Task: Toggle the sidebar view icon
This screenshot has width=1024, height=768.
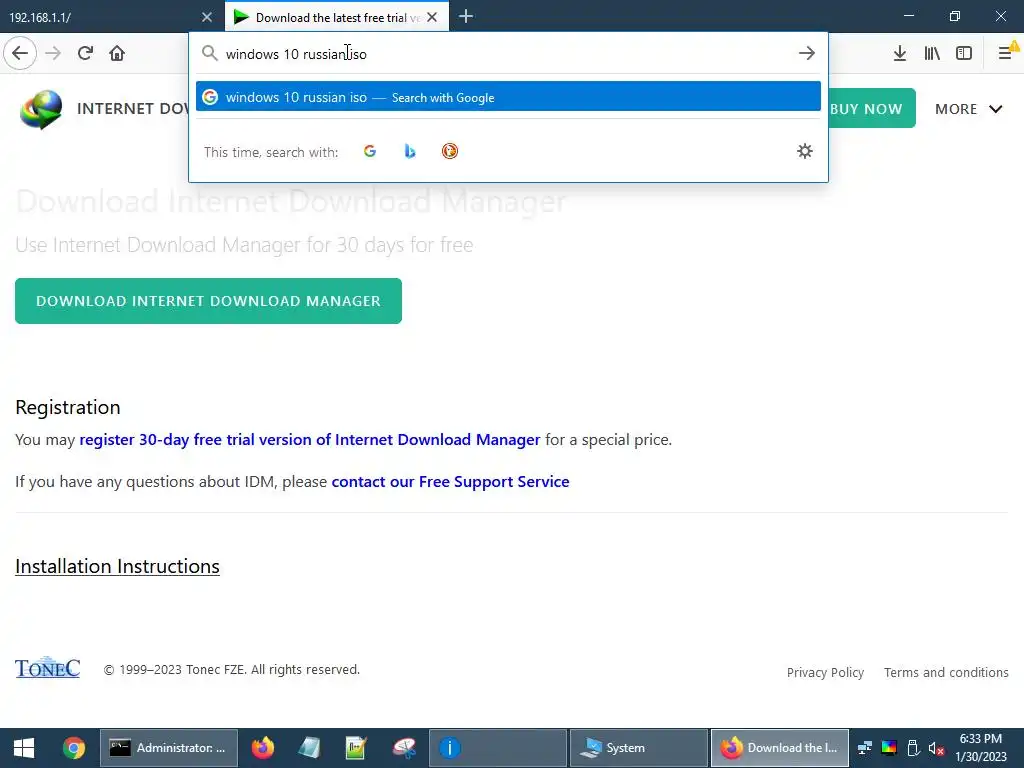Action: 964,53
